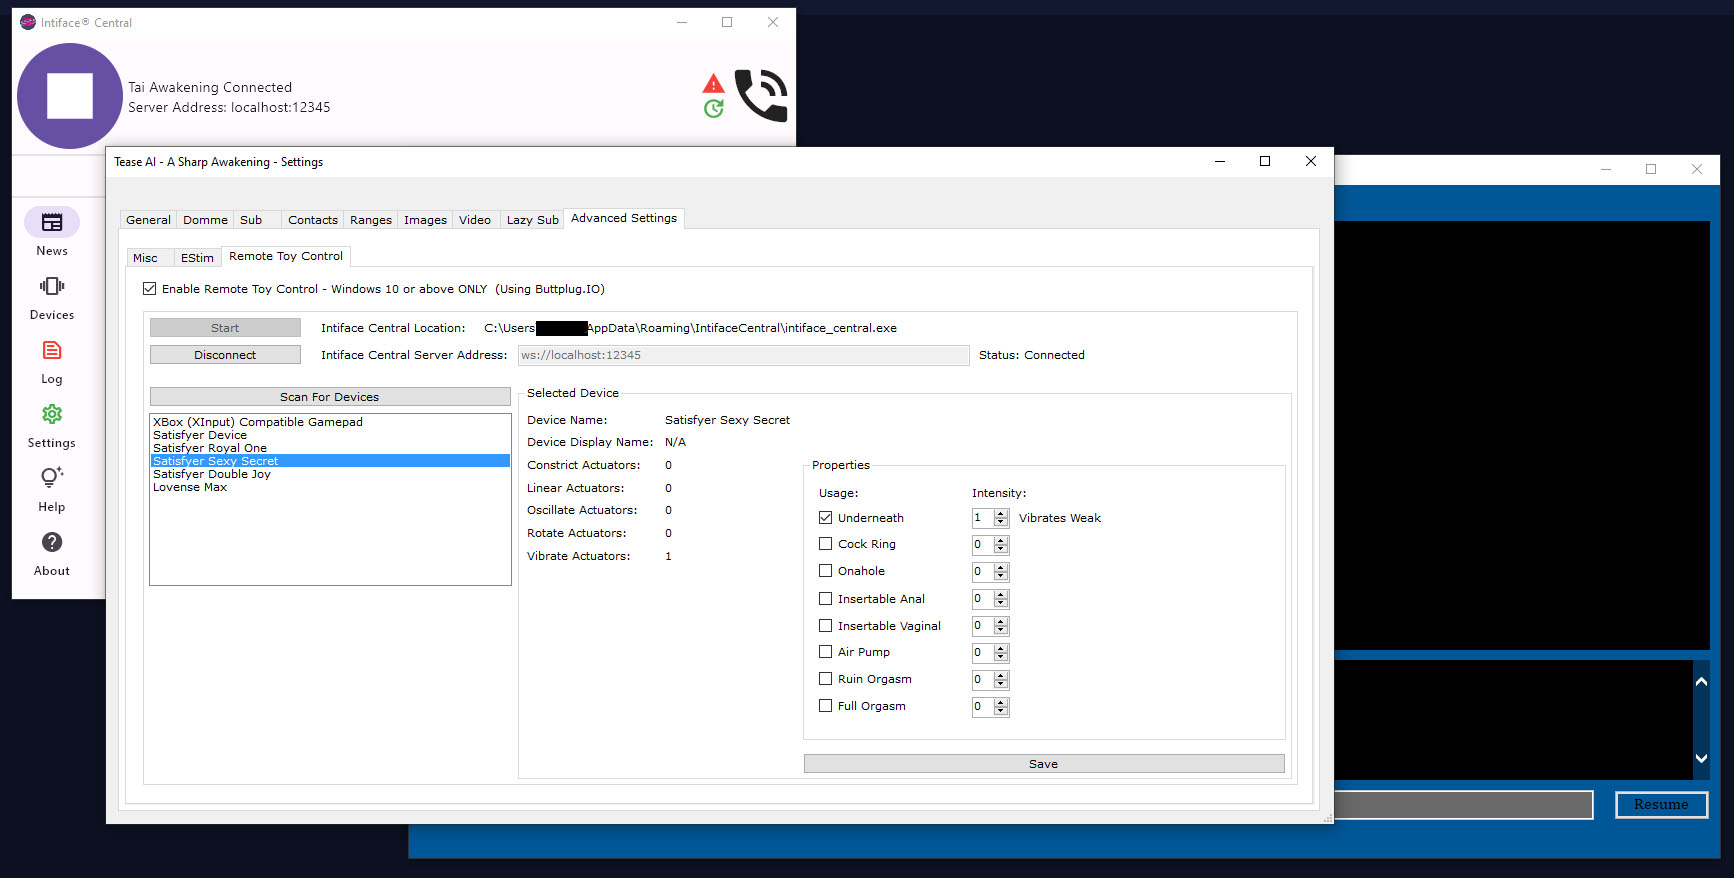Open the Images tab
1734x878 pixels.
pos(425,220)
